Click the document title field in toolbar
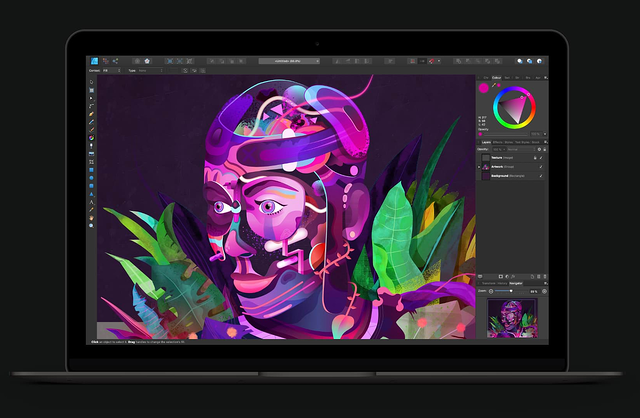The height and width of the screenshot is (418, 640). pos(289,61)
